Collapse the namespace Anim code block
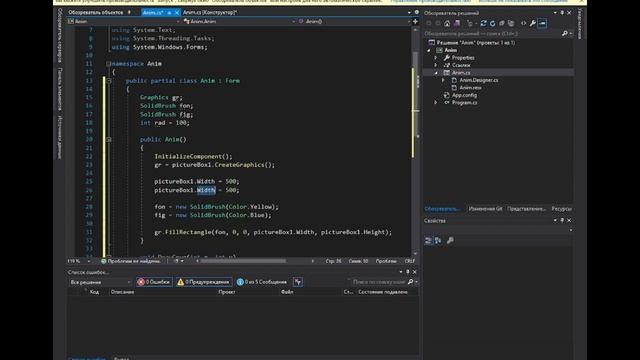Screen dimensions: 640x360 pyautogui.click(x=109, y=64)
